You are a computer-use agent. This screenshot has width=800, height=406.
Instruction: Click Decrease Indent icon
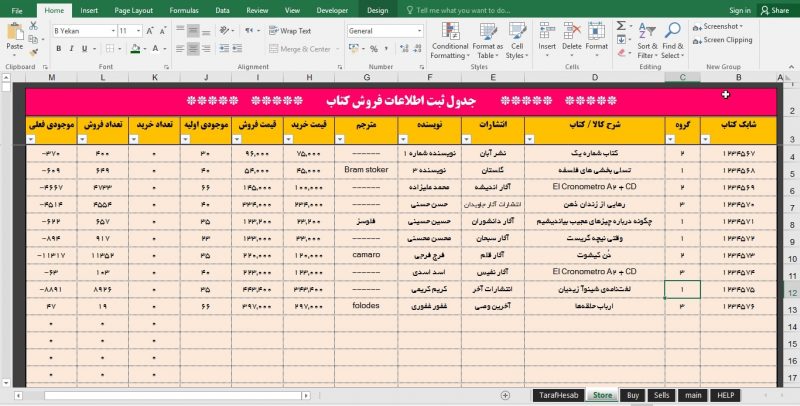(224, 48)
